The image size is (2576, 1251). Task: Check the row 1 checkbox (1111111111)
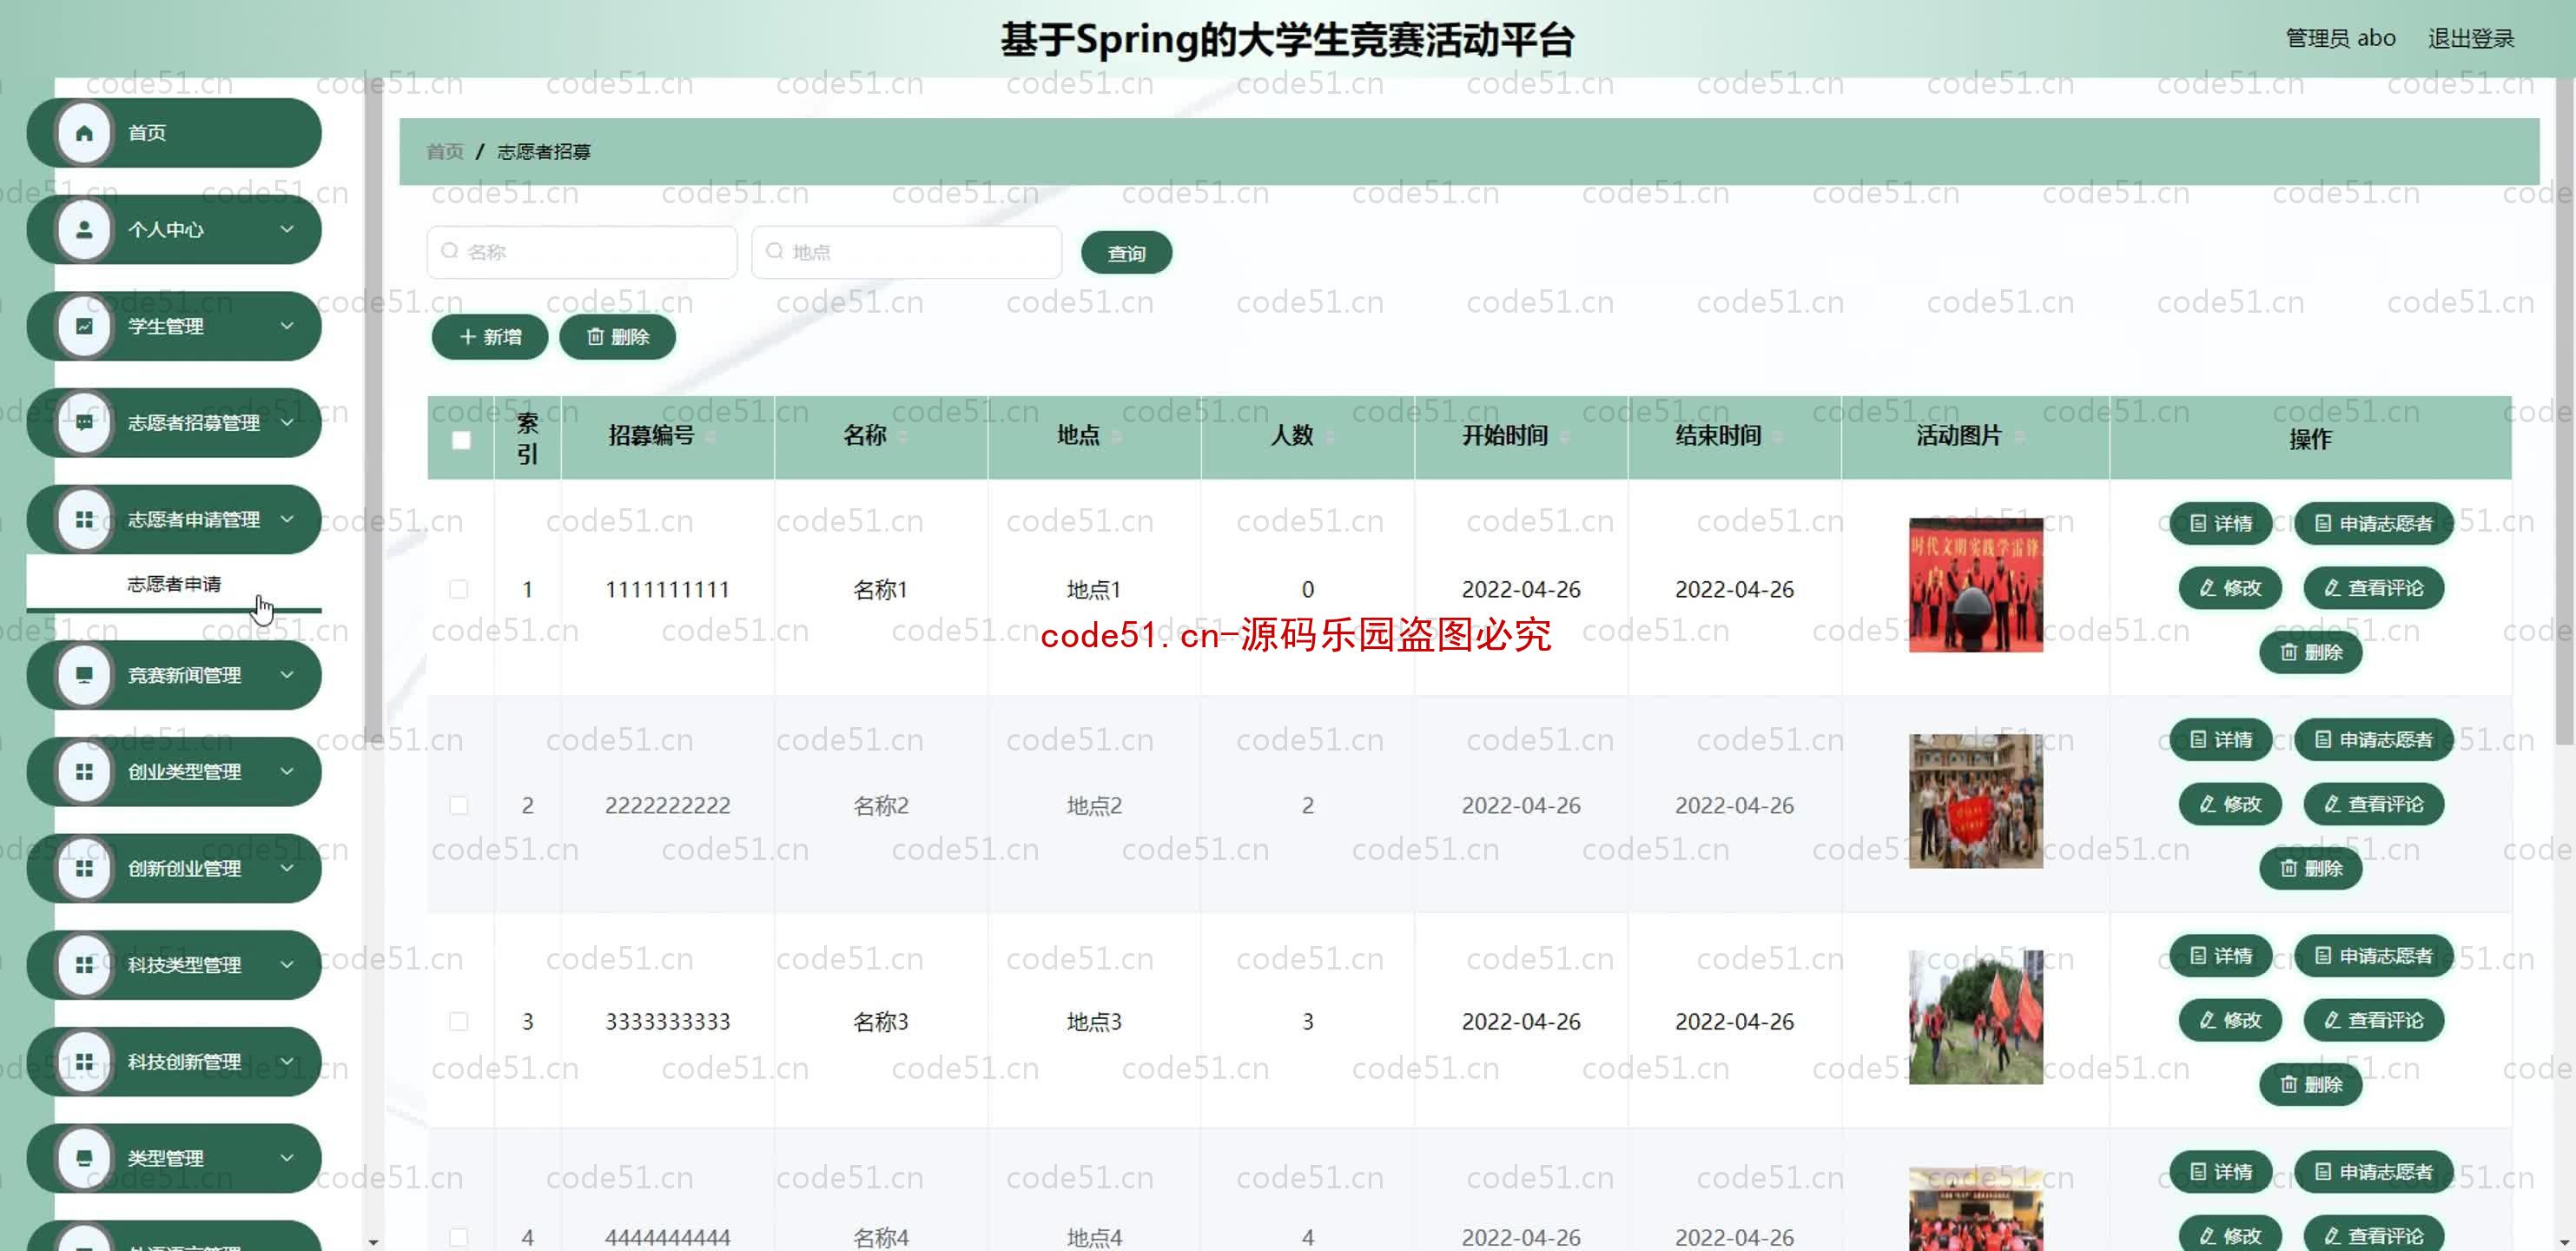[x=459, y=589]
